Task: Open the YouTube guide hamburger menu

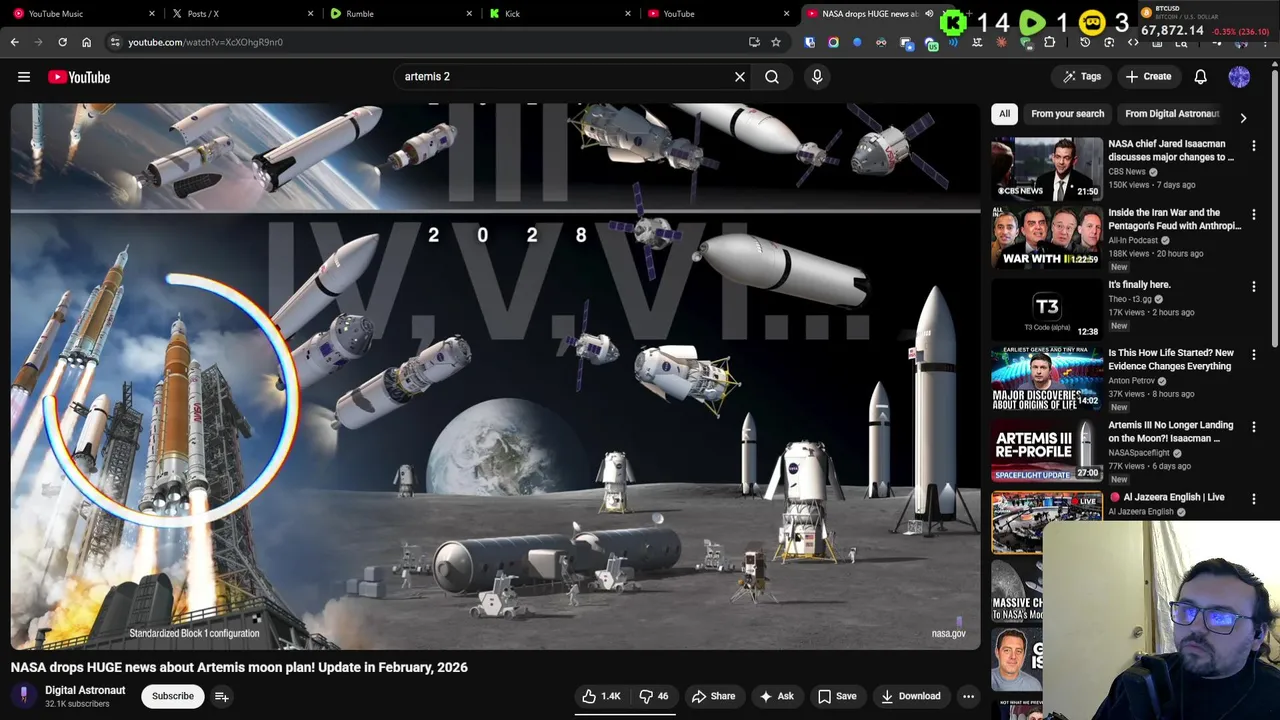Action: coord(24,77)
